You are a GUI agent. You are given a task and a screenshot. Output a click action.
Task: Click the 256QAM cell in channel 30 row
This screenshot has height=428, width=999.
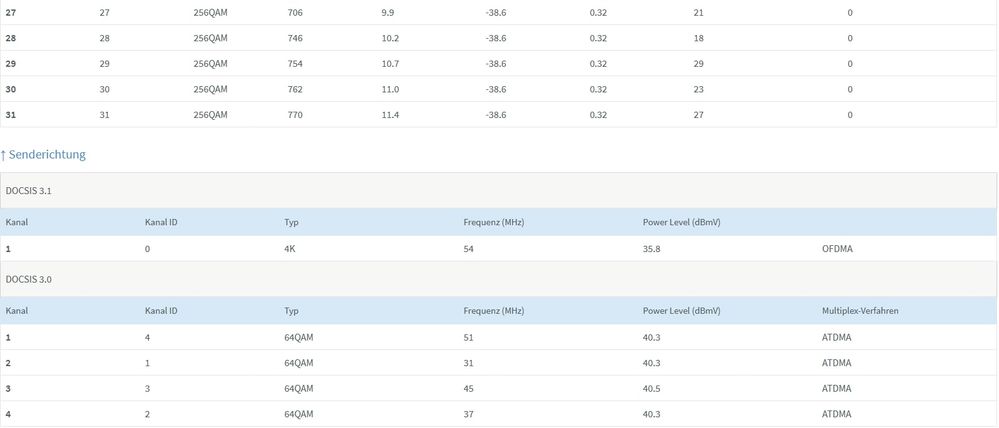click(x=210, y=89)
